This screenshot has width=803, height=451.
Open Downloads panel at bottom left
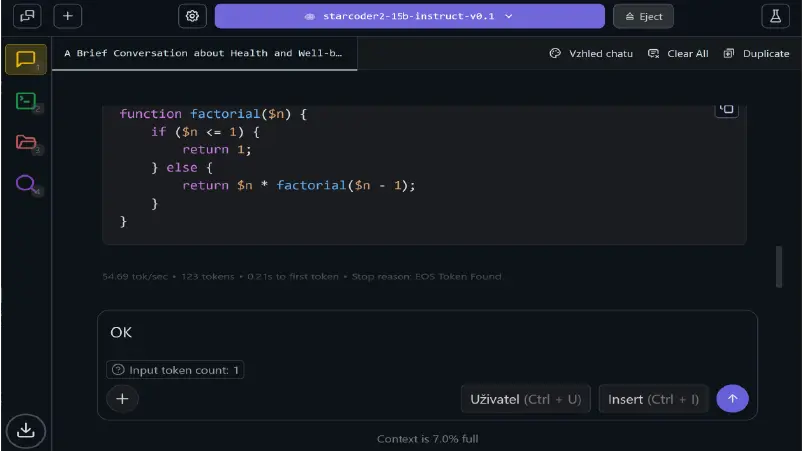pyautogui.click(x=26, y=431)
